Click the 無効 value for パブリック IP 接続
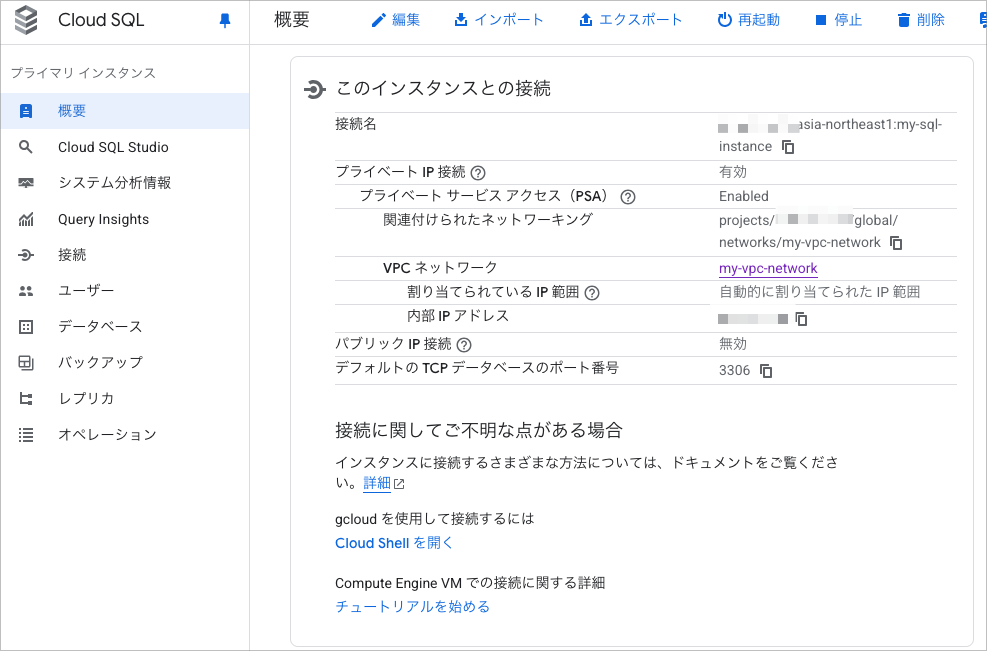This screenshot has width=987, height=651. pyautogui.click(x=733, y=344)
